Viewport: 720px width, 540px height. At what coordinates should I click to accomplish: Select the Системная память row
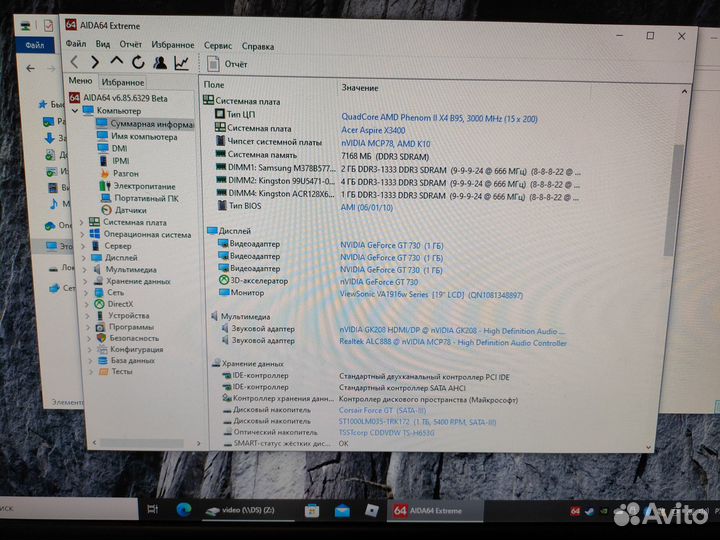tap(322, 156)
